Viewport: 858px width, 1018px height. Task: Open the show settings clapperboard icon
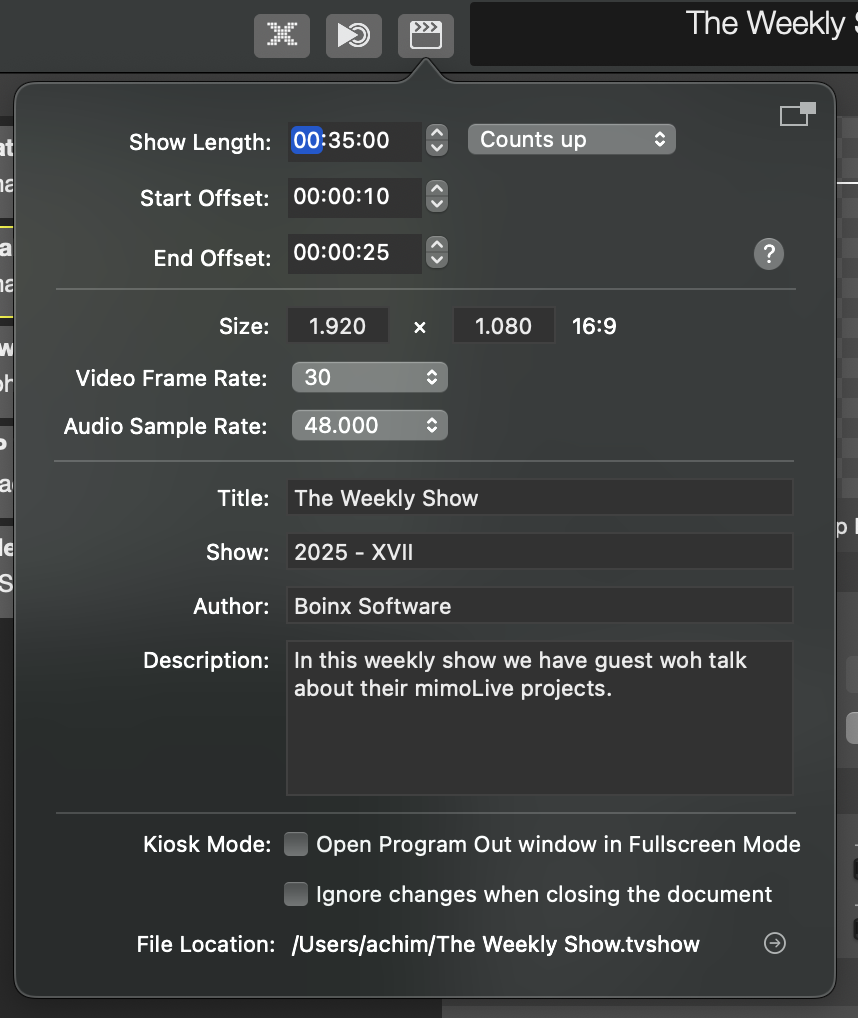pos(426,35)
